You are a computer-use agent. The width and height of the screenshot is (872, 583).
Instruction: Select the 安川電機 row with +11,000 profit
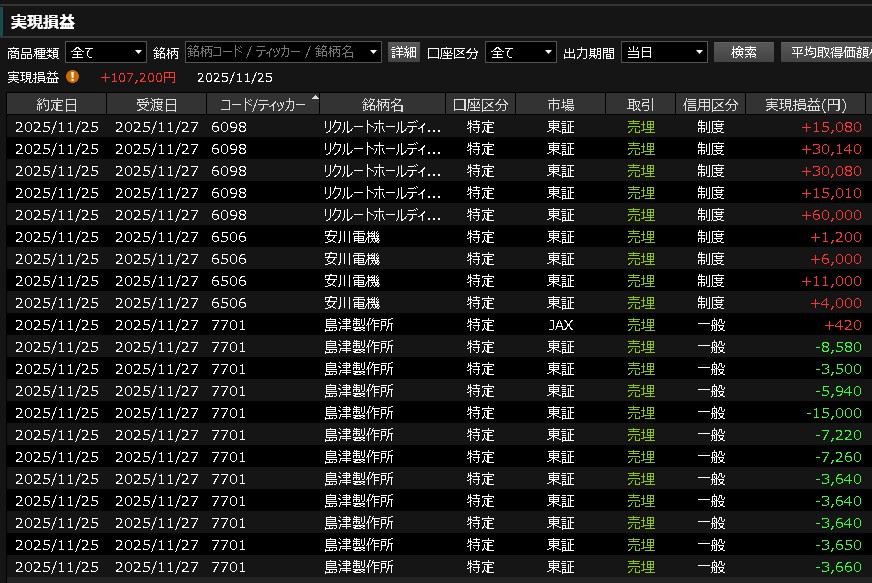[436, 281]
